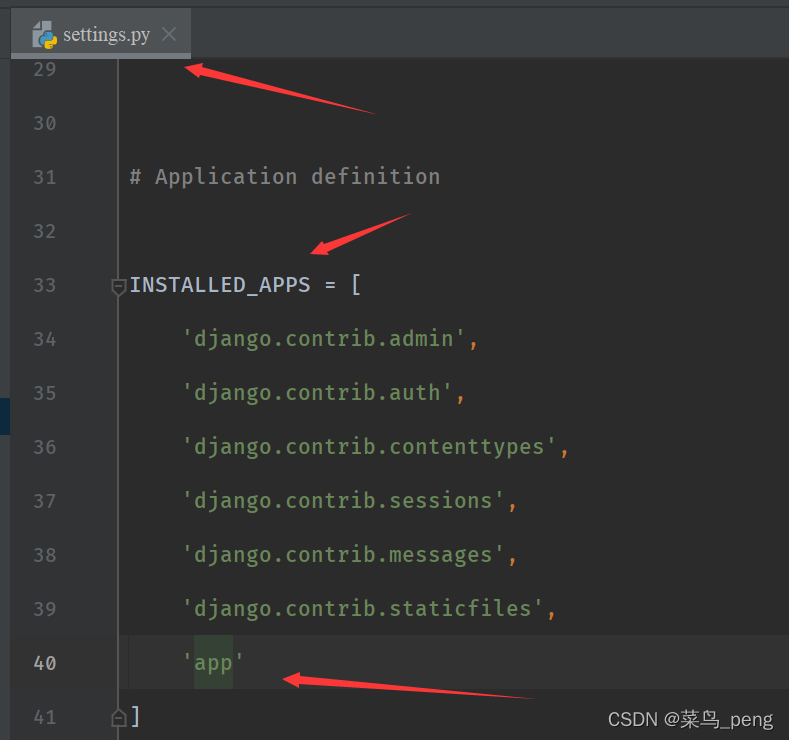This screenshot has height=740, width=789.
Task: Click the closing fold marker on line 41
Action: [119, 717]
